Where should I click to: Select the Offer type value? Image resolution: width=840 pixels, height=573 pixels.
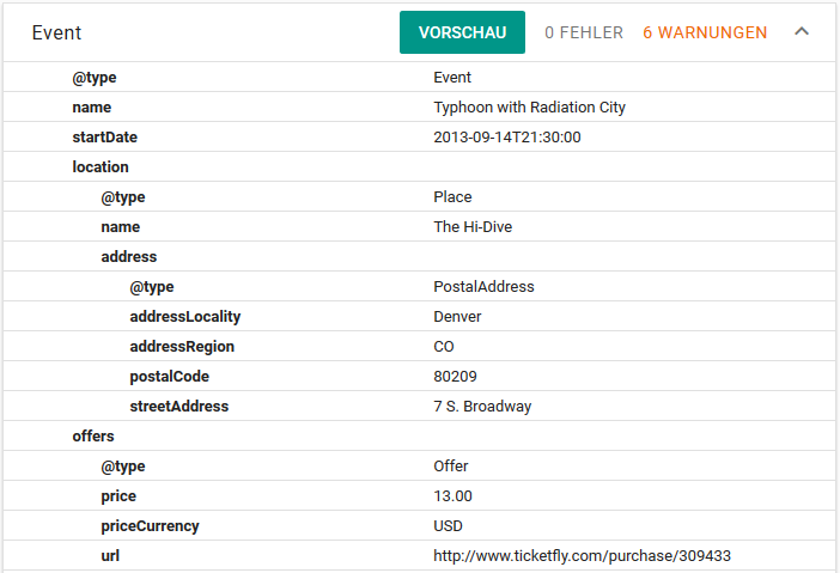[x=451, y=466]
